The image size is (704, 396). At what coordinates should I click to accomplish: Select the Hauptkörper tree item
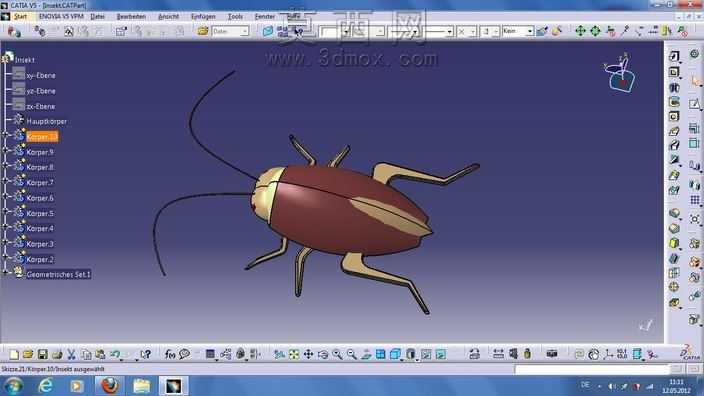coord(46,121)
